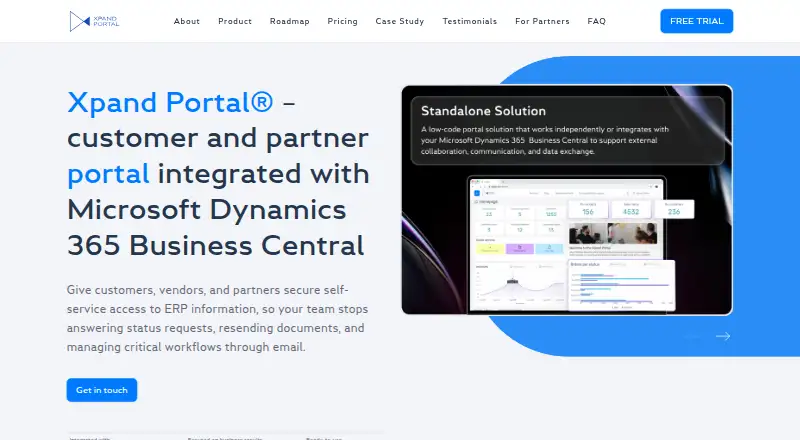Screen dimensions: 800x440
Task: Select Pricing in the navigation
Action: 342,21
